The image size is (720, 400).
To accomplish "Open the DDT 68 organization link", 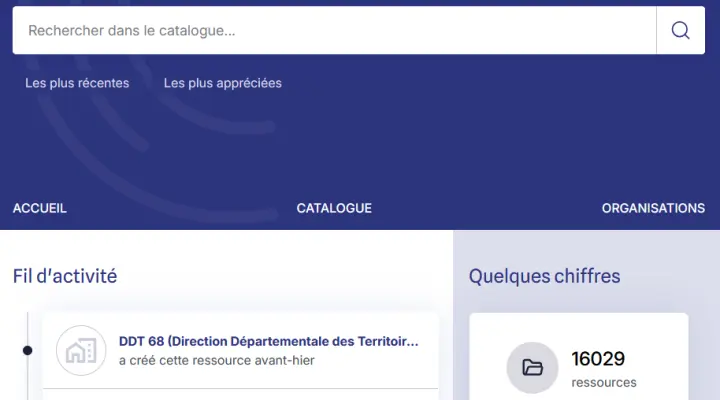I will [x=268, y=341].
